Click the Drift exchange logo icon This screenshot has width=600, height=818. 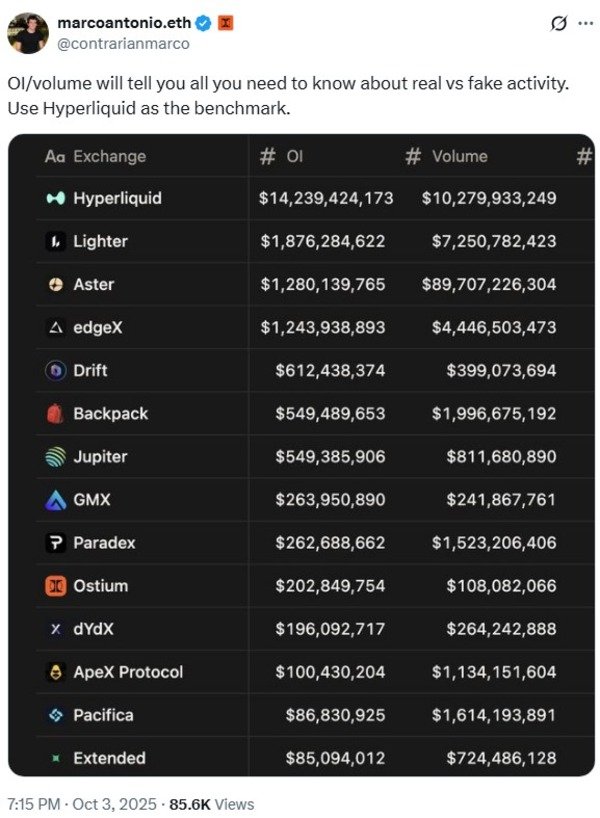(56, 370)
